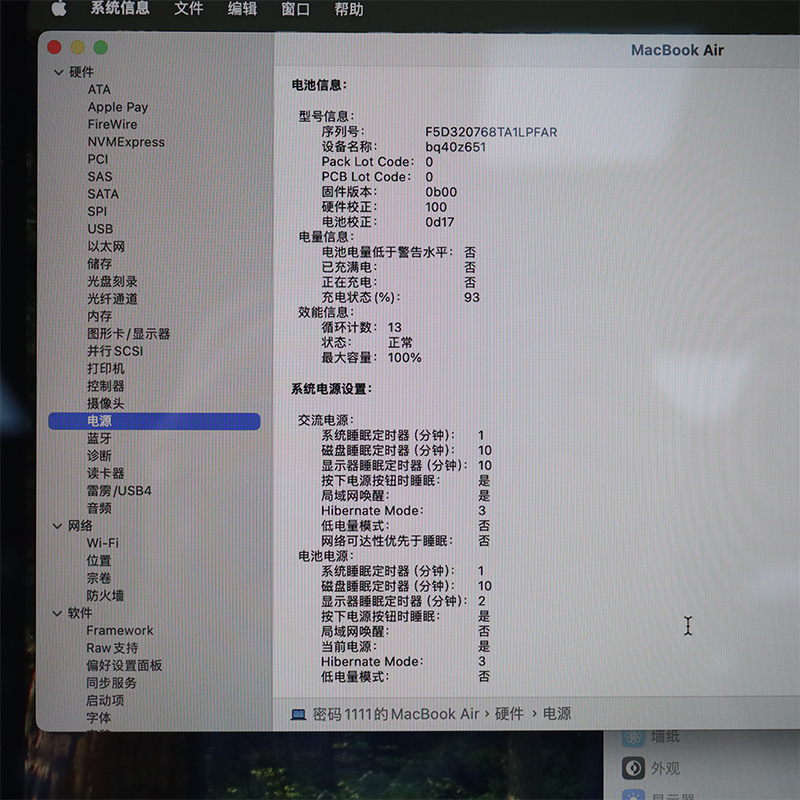The image size is (800, 800).
Task: Click the 固件版本 value 0b00
Action: tap(441, 192)
